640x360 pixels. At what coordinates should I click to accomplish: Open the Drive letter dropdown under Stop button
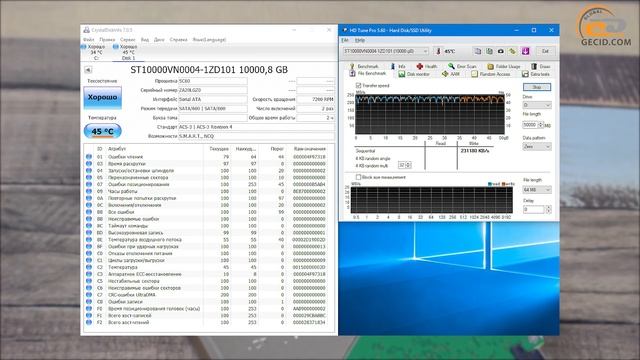537,105
